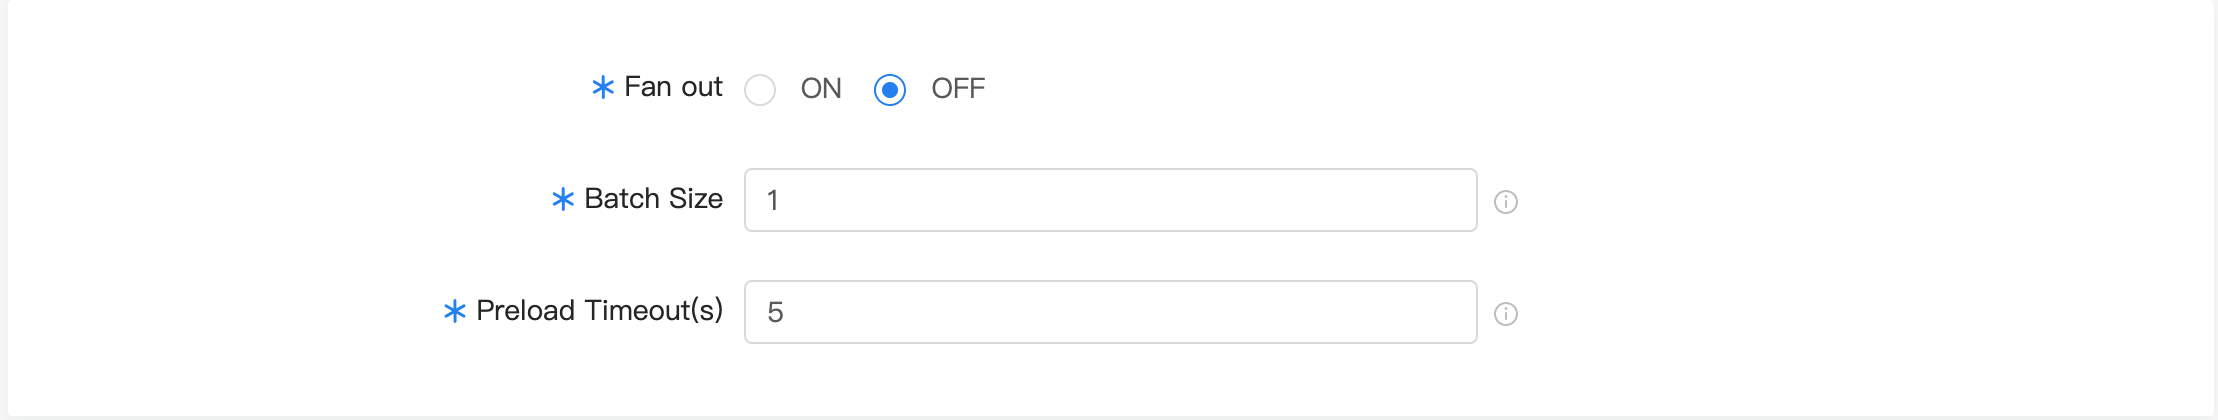Screen dimensions: 2218x420
Task: Click the OFF label text
Action: point(958,89)
